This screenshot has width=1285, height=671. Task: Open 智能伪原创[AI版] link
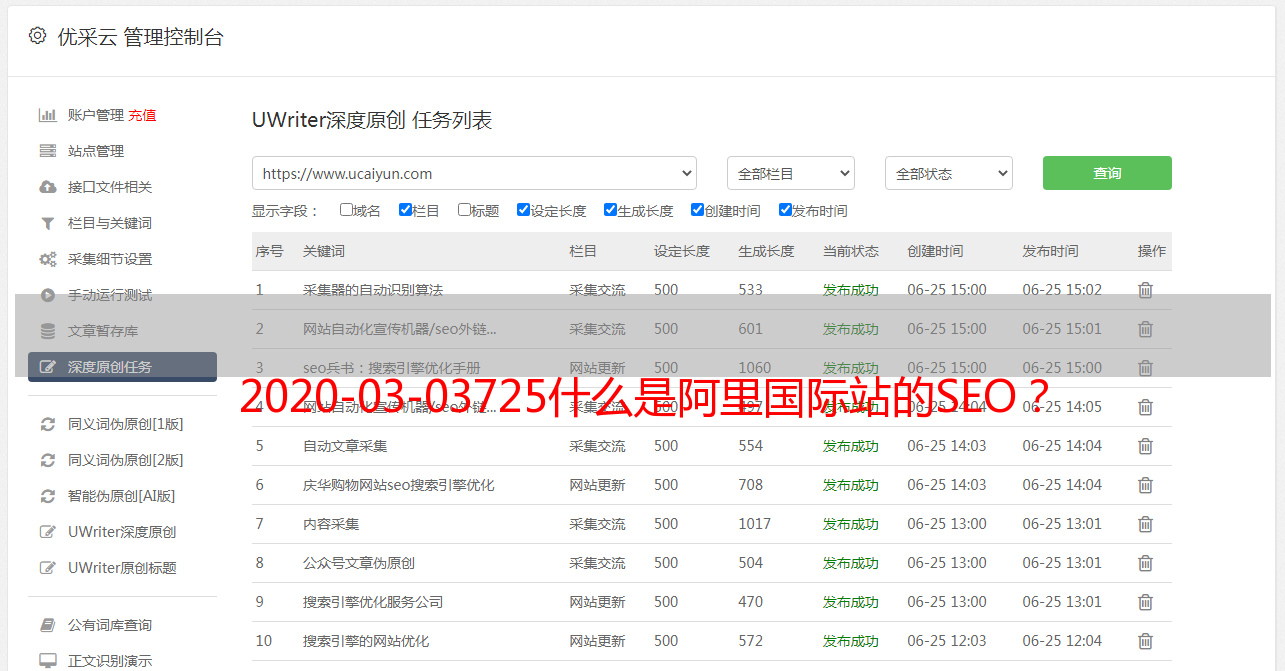121,496
